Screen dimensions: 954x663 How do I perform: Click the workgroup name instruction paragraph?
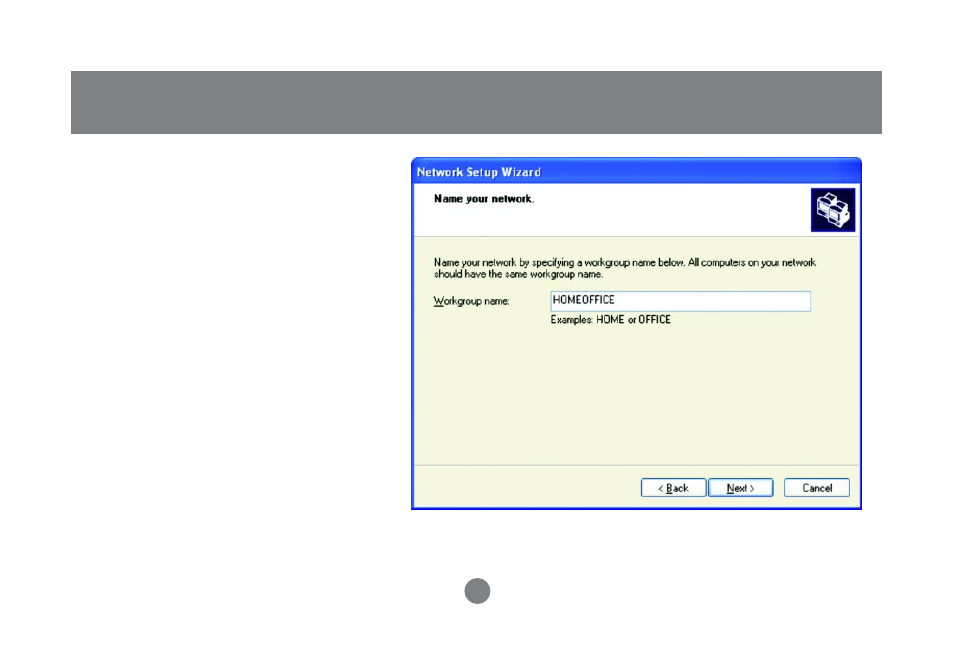pyautogui.click(x=625, y=268)
